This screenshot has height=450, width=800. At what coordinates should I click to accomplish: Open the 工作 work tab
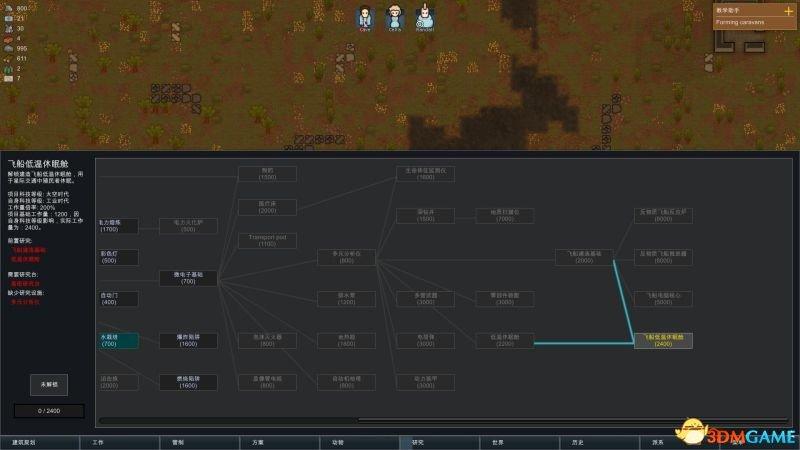(120, 442)
